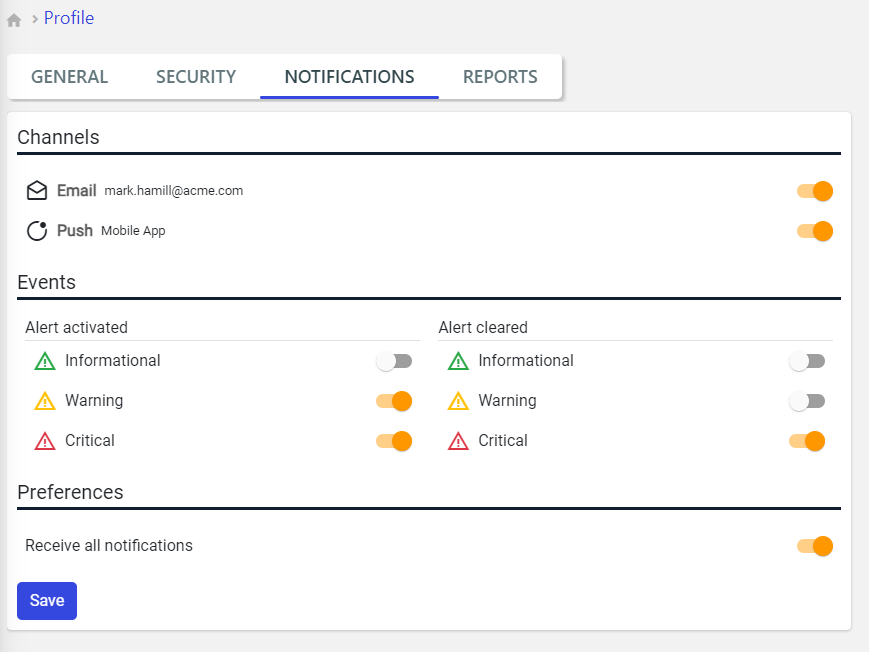This screenshot has height=652, width=869.
Task: Click the Email envelope icon
Action: pyautogui.click(x=37, y=191)
